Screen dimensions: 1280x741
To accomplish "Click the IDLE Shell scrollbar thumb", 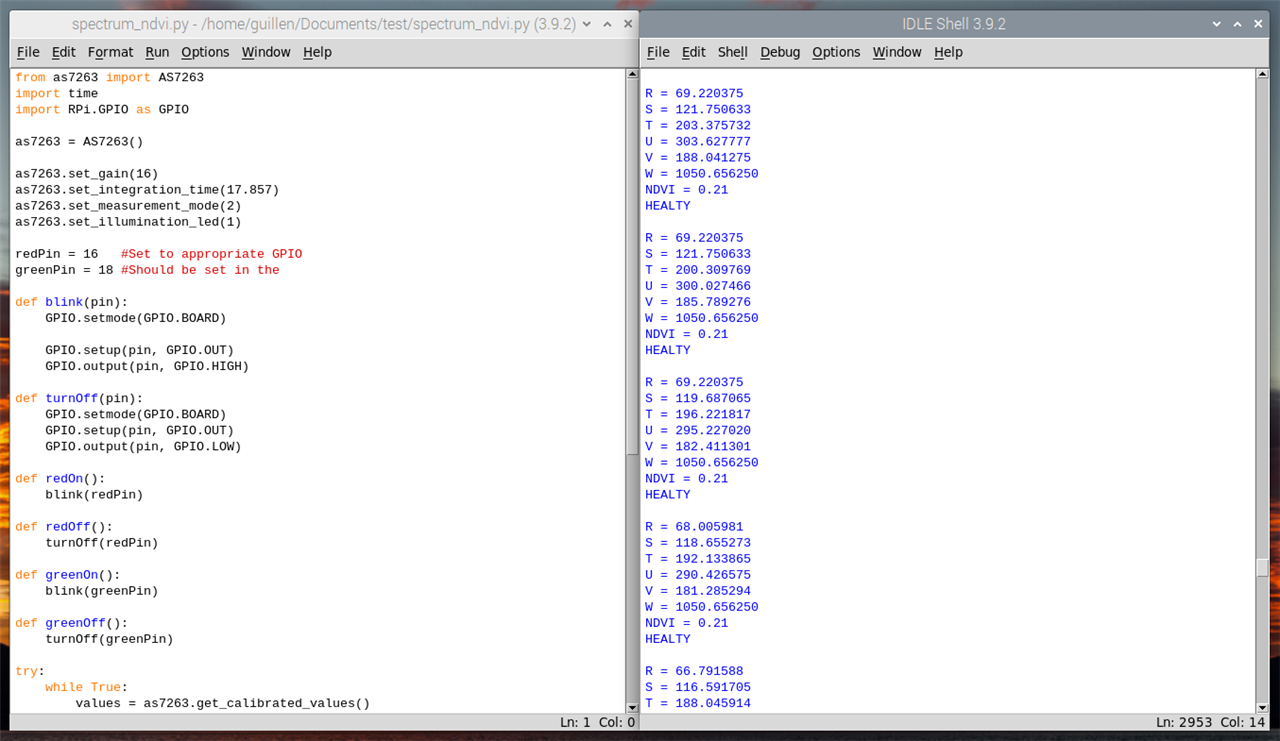I will click(x=1262, y=567).
